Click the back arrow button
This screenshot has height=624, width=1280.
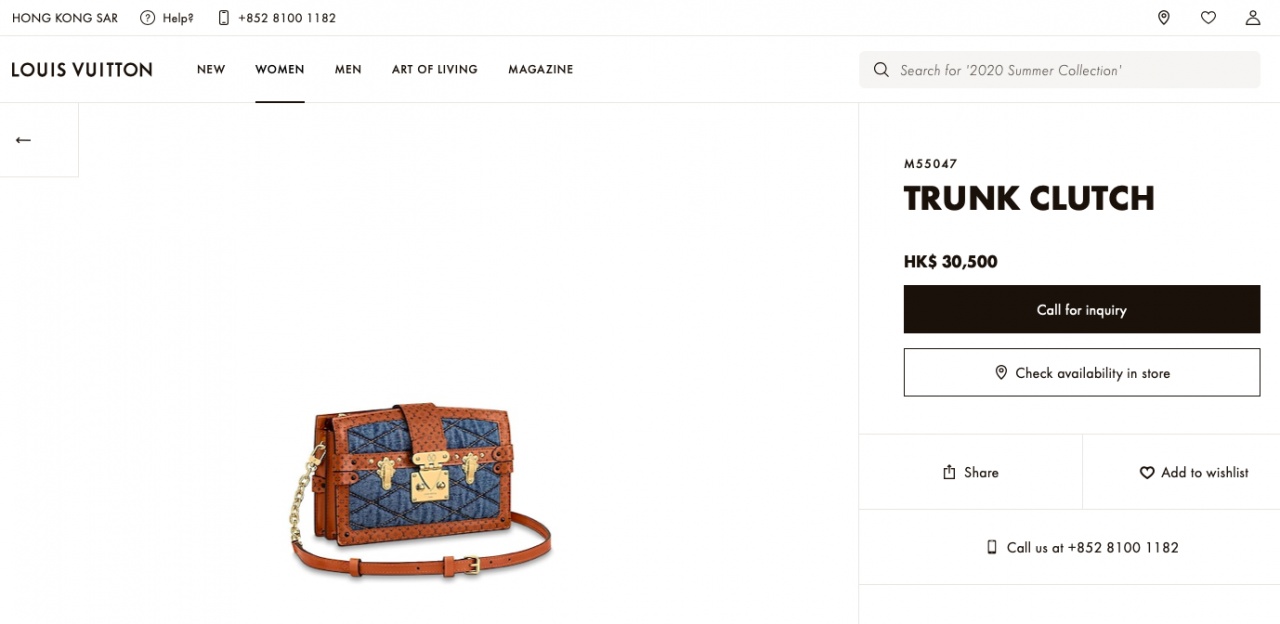pyautogui.click(x=23, y=140)
